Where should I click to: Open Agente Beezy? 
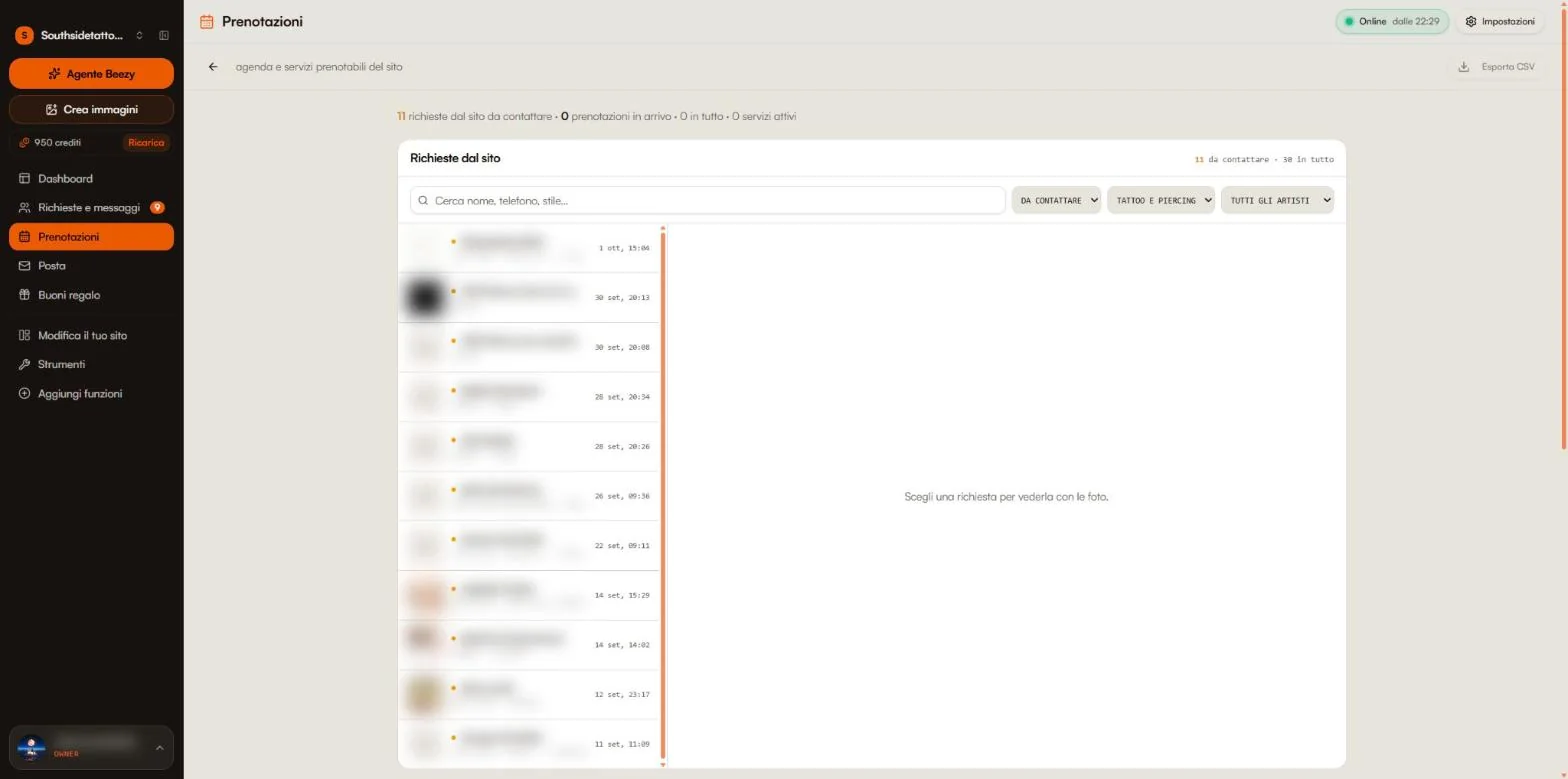[x=91, y=74]
